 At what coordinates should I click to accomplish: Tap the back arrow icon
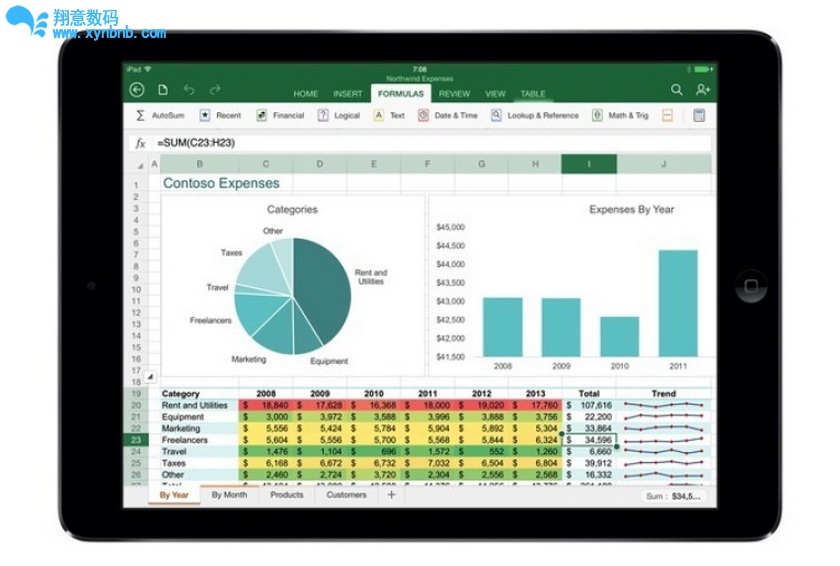(137, 90)
